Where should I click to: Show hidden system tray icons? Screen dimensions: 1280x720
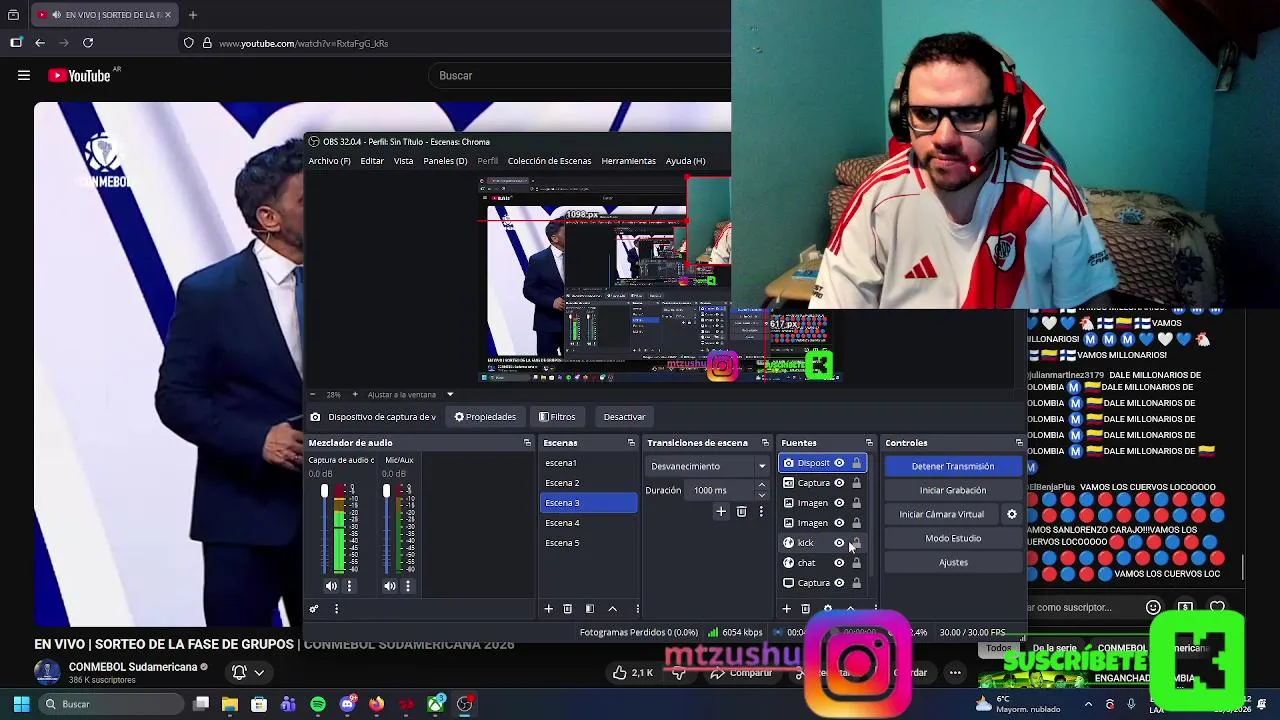pyautogui.click(x=1088, y=704)
